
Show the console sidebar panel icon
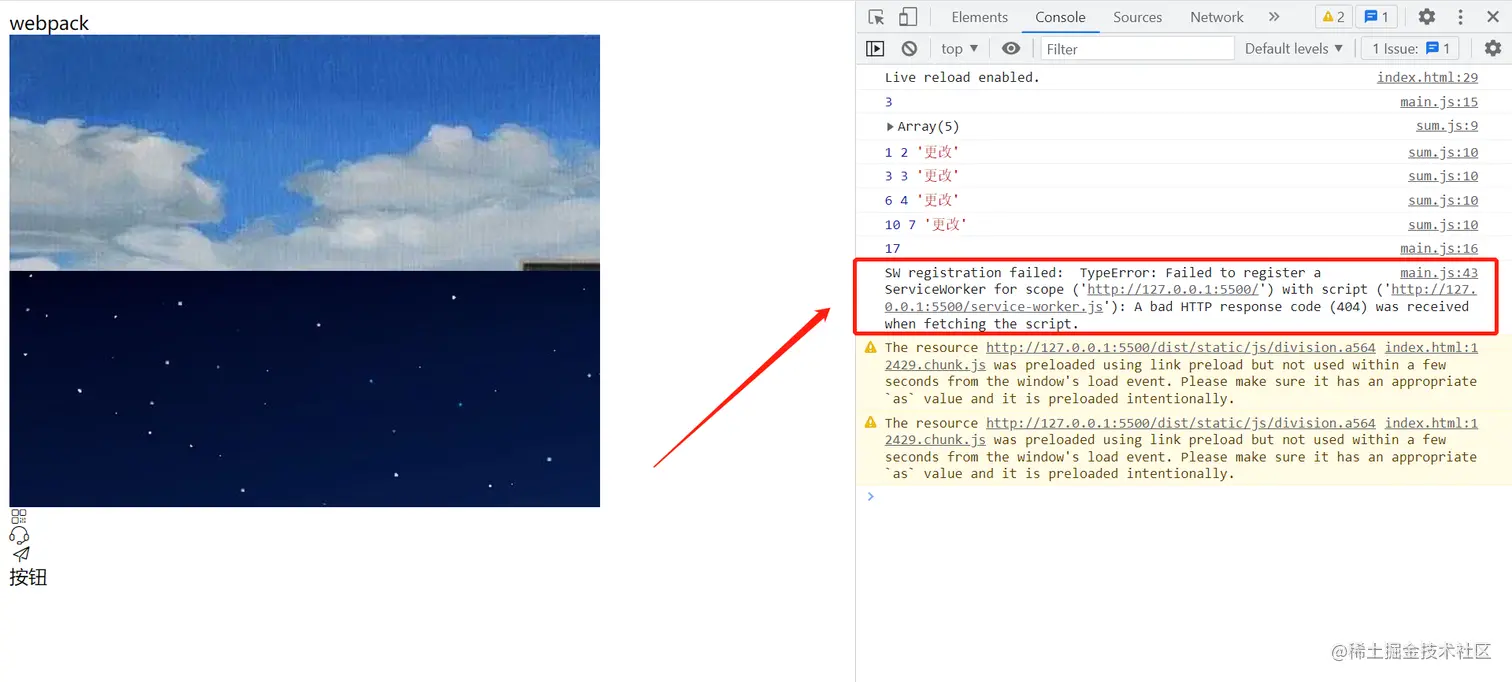pos(875,48)
